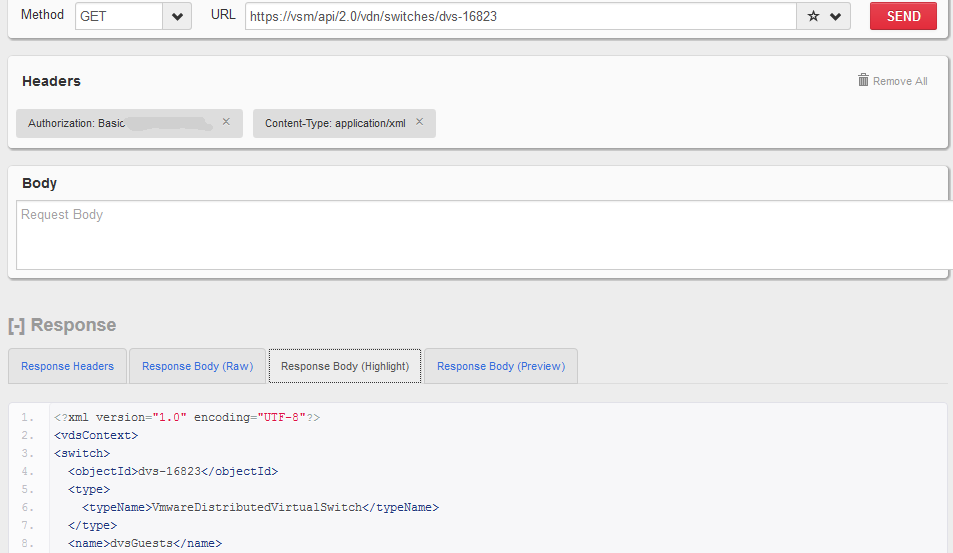Click the URL label

click(223, 15)
